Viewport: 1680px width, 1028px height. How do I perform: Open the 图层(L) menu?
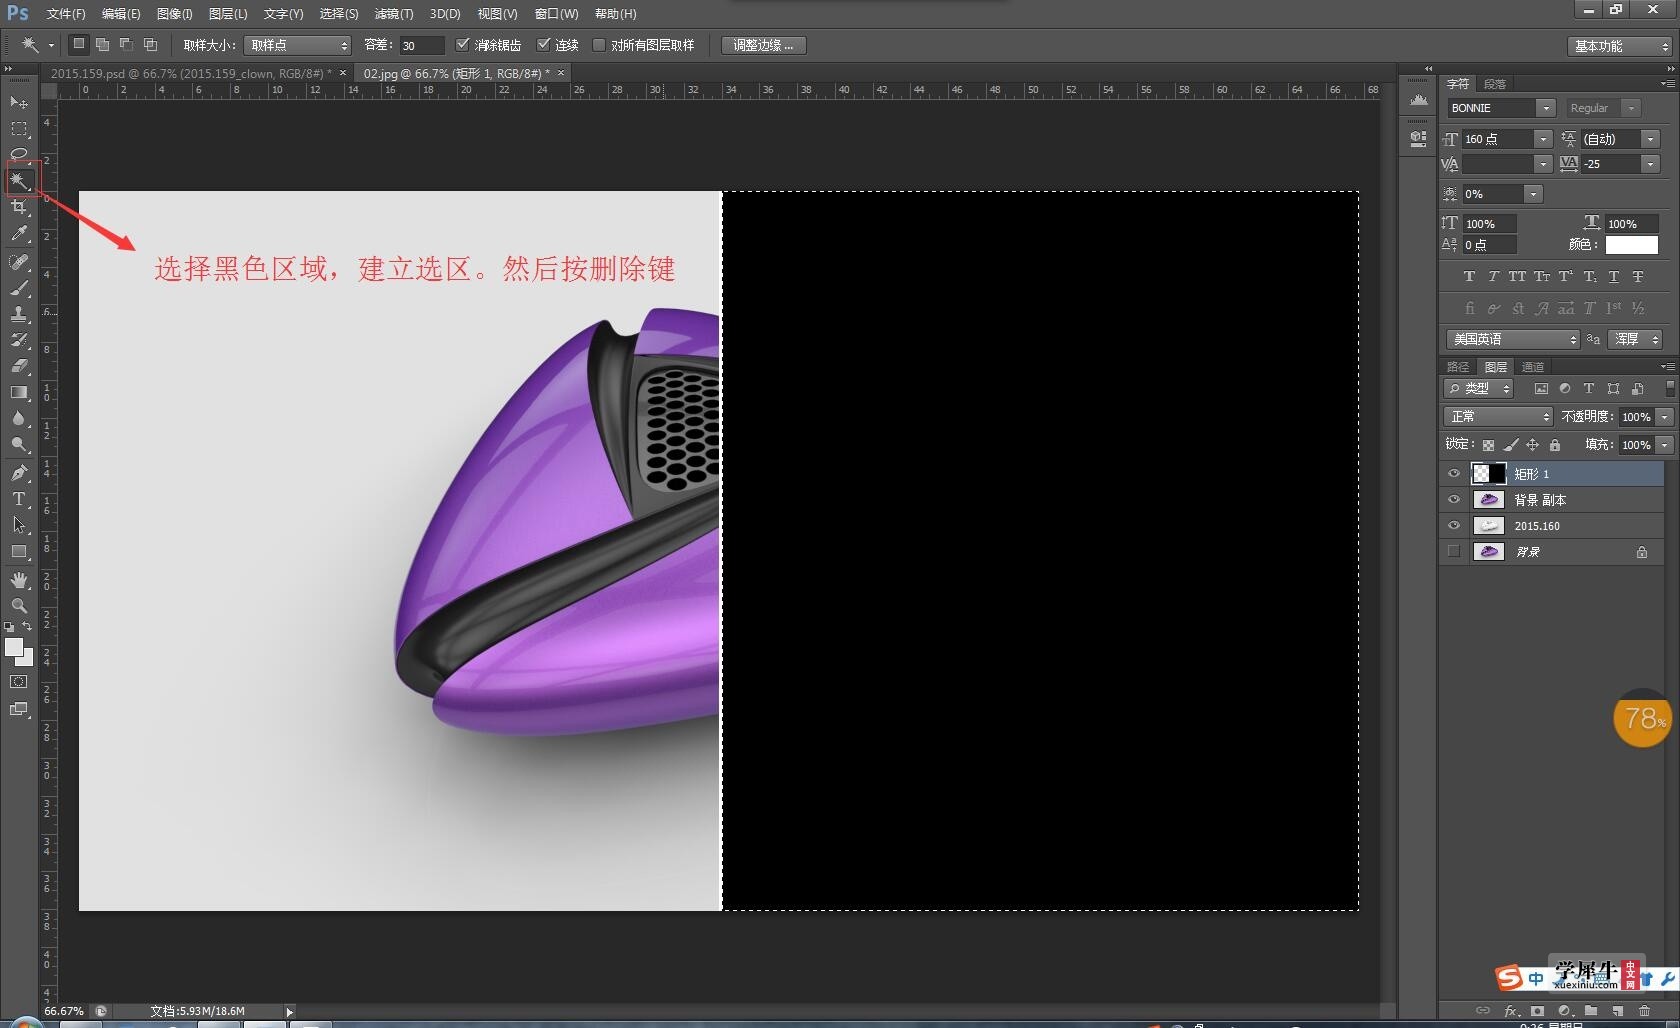(228, 14)
